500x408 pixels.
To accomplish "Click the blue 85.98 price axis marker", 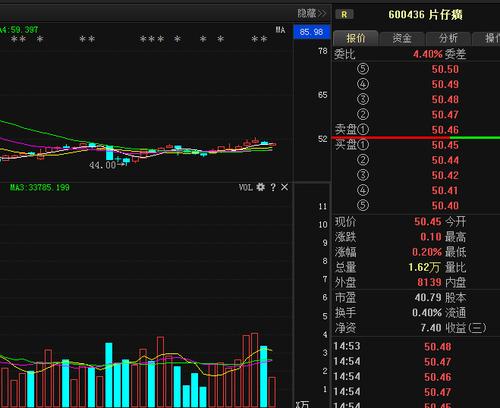I will point(311,32).
